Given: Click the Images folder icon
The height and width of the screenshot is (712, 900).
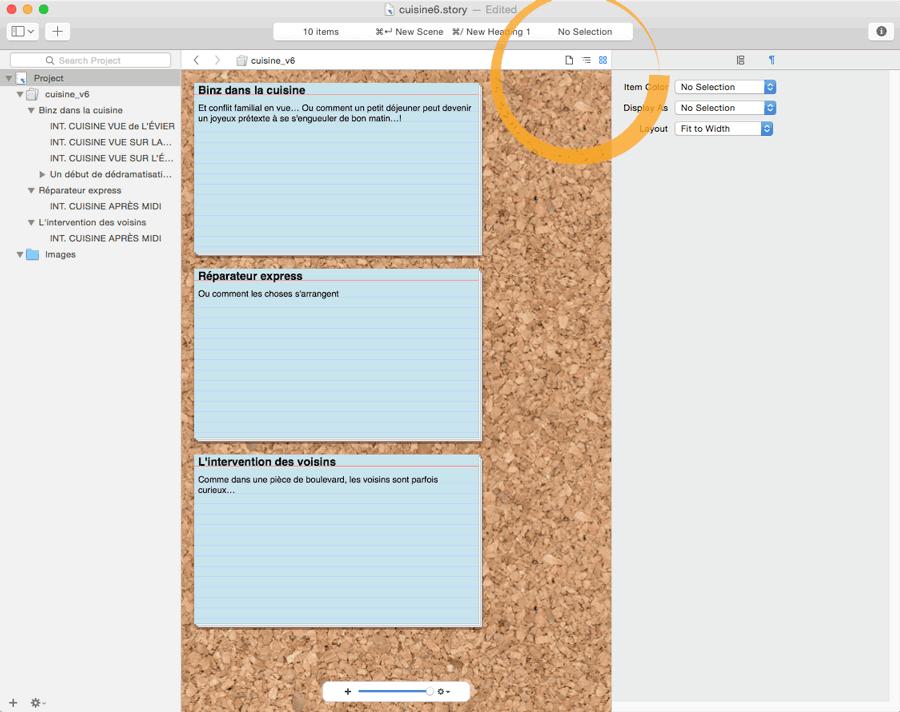Looking at the screenshot, I should [x=33, y=254].
